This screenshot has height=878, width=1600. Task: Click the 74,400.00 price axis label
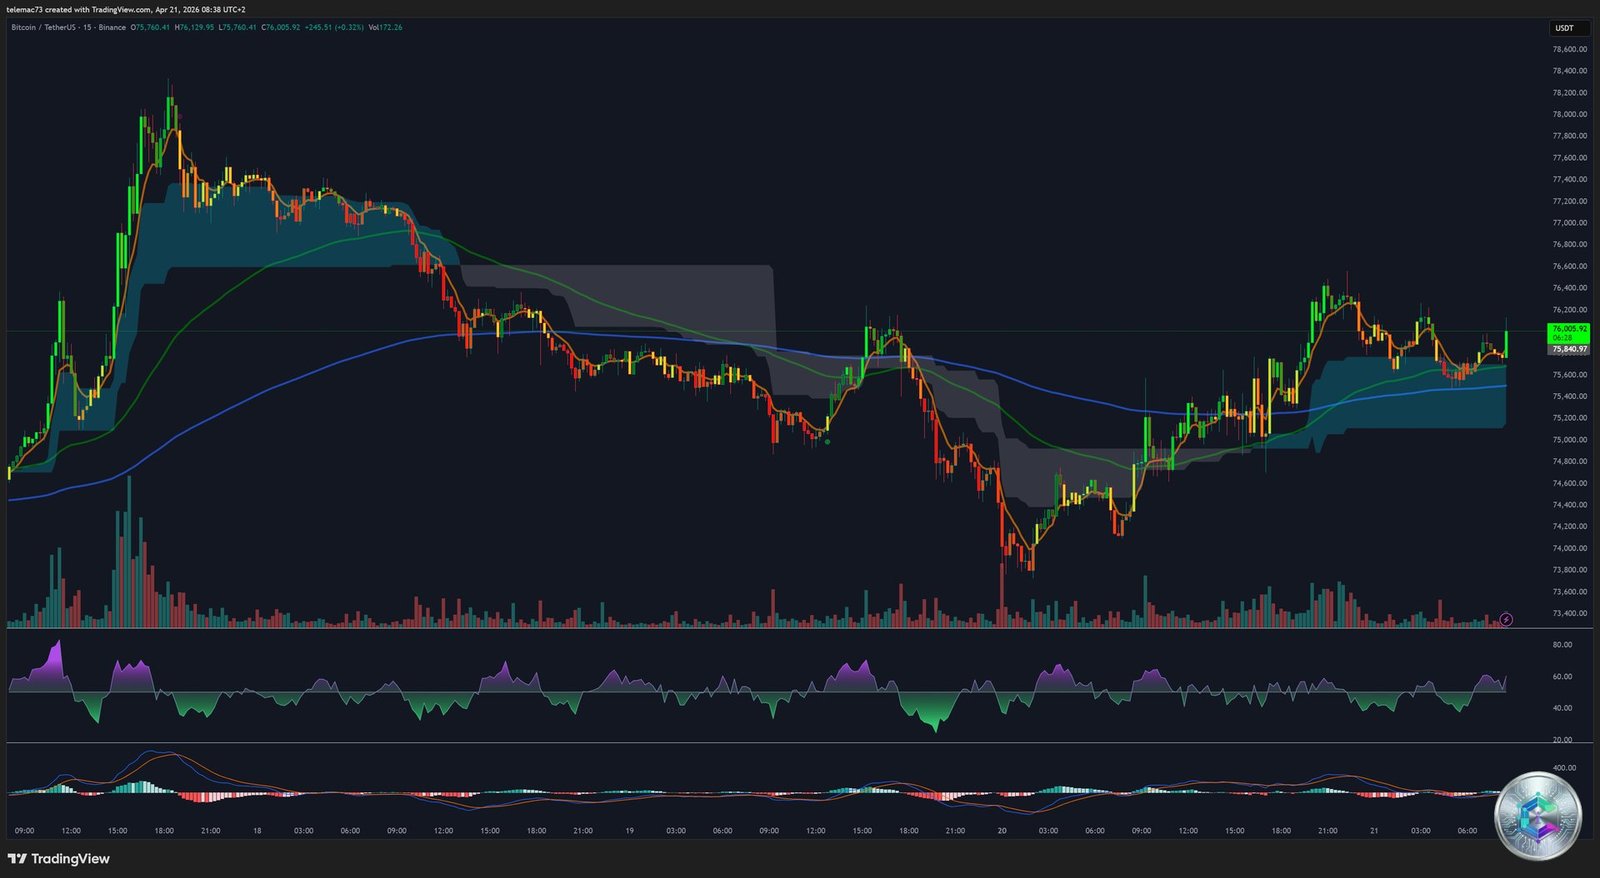(x=1569, y=505)
